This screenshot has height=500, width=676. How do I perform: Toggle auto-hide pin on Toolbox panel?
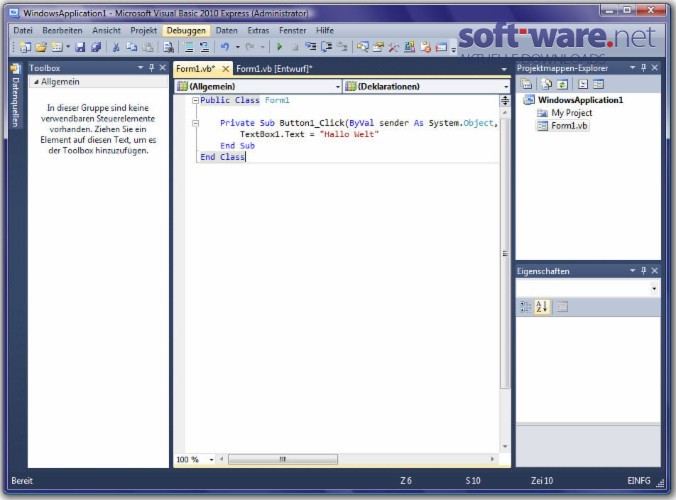tap(151, 68)
